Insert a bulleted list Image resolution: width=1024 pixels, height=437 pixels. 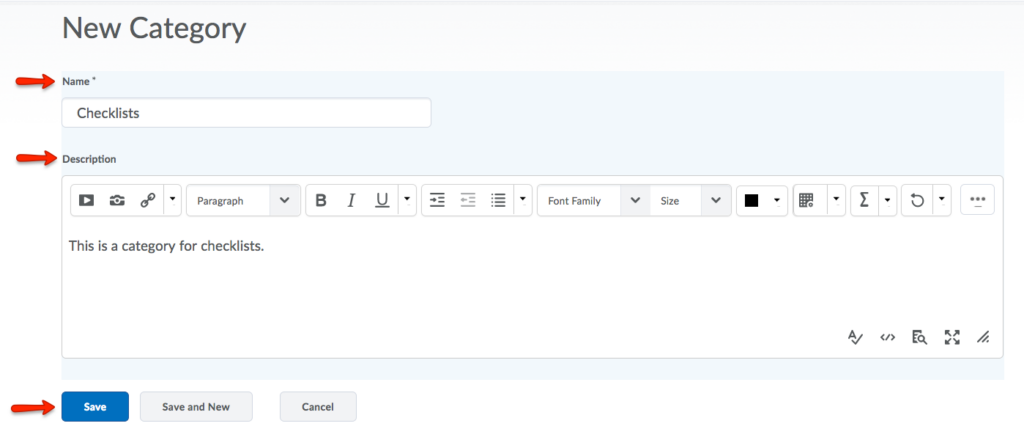click(x=498, y=201)
